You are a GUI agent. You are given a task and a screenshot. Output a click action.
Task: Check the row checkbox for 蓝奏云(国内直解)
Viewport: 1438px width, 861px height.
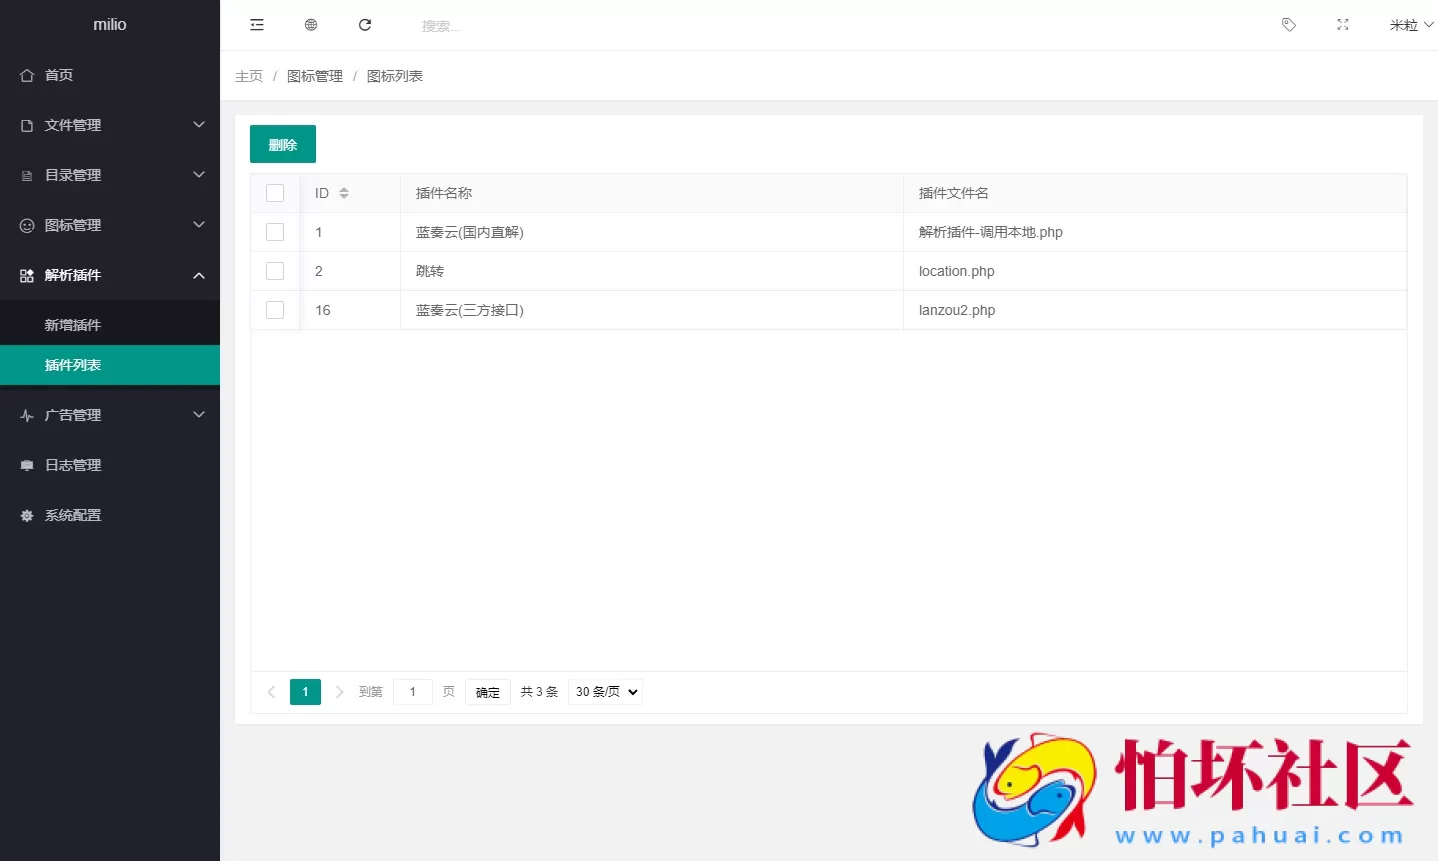click(x=275, y=231)
